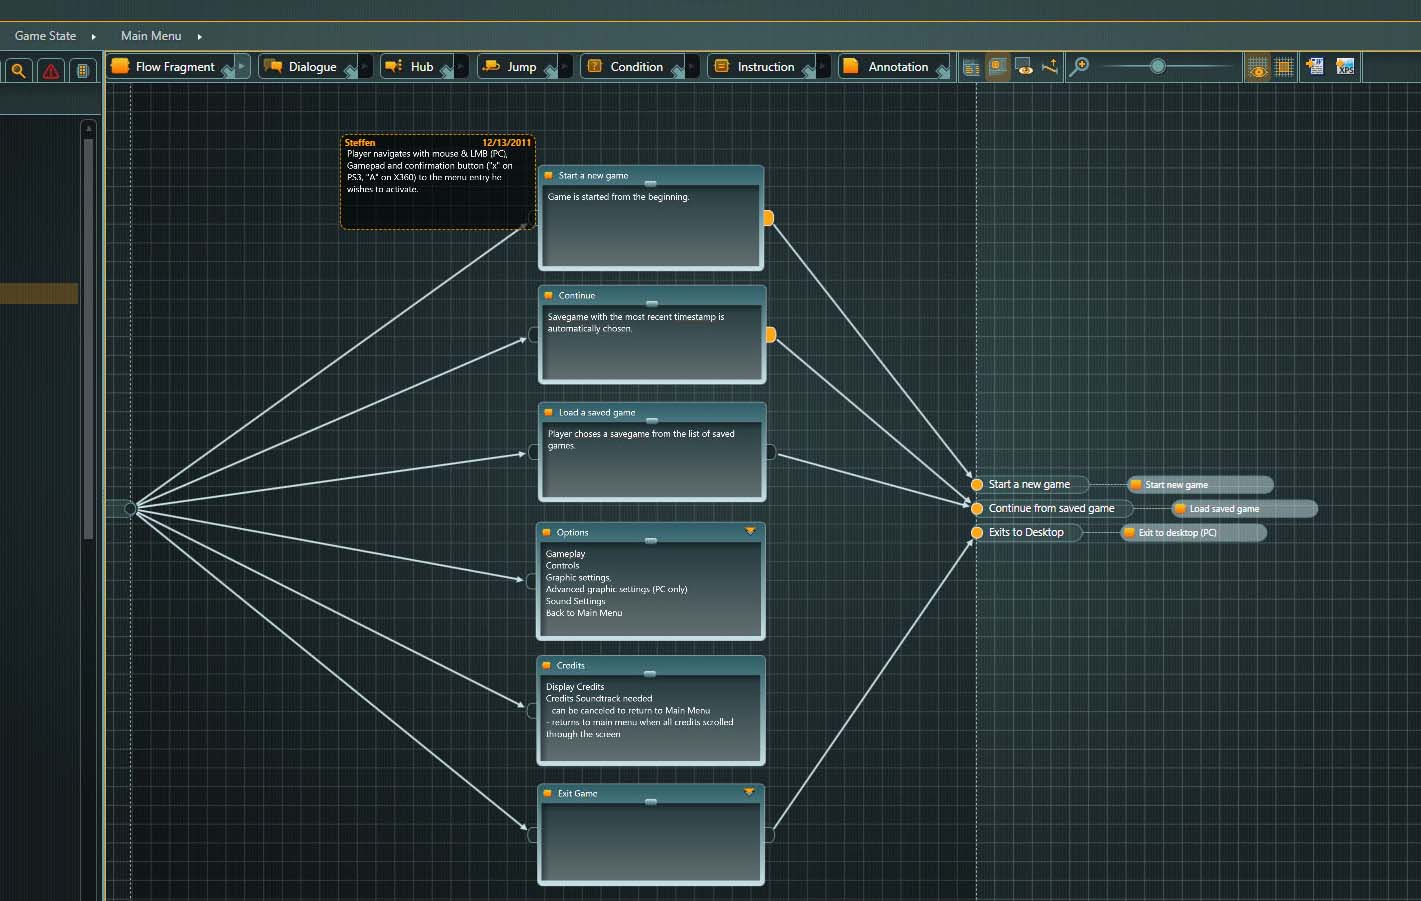The image size is (1421, 901).
Task: Select the Continue node title
Action: [576, 295]
